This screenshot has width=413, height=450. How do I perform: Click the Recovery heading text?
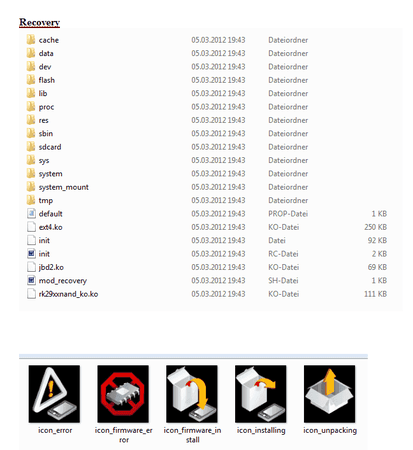coord(39,22)
